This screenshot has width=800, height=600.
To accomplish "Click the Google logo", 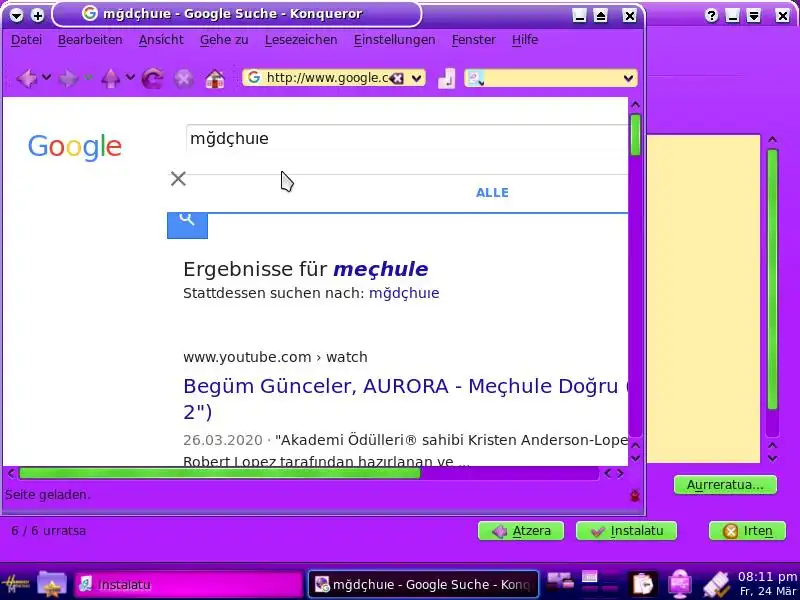I will click(74, 147).
